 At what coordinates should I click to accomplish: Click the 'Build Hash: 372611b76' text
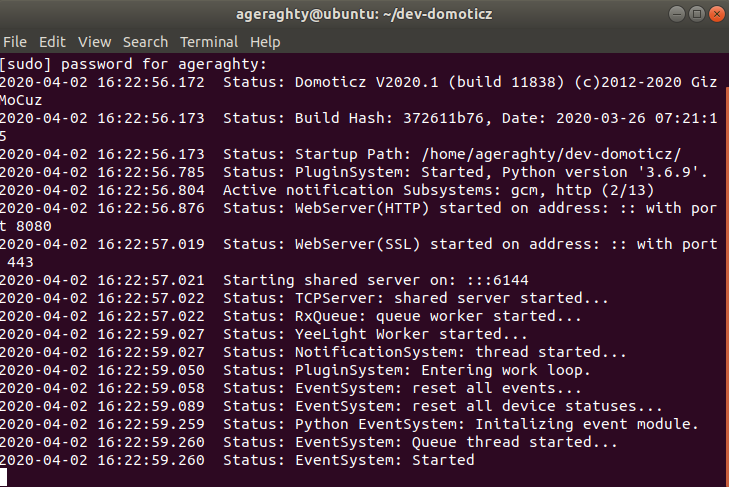(x=389, y=118)
